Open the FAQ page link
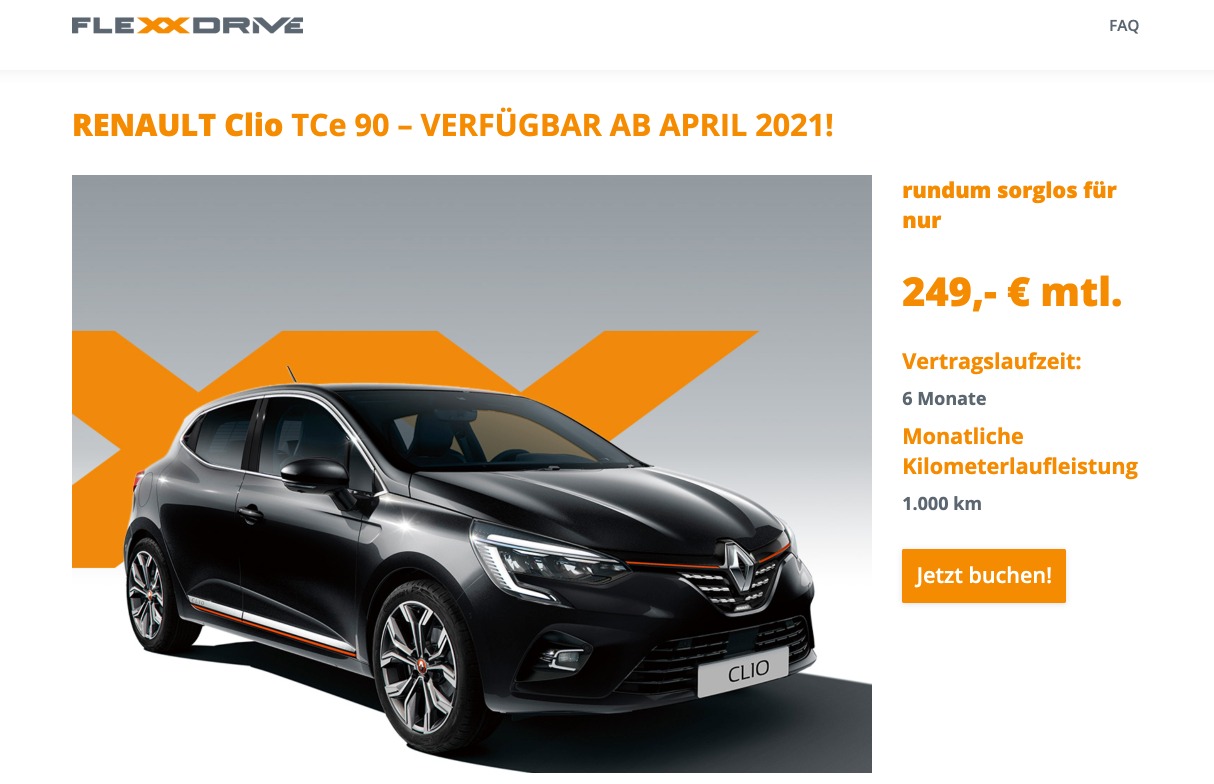Viewport: 1214px width, 784px height. 1124,25
